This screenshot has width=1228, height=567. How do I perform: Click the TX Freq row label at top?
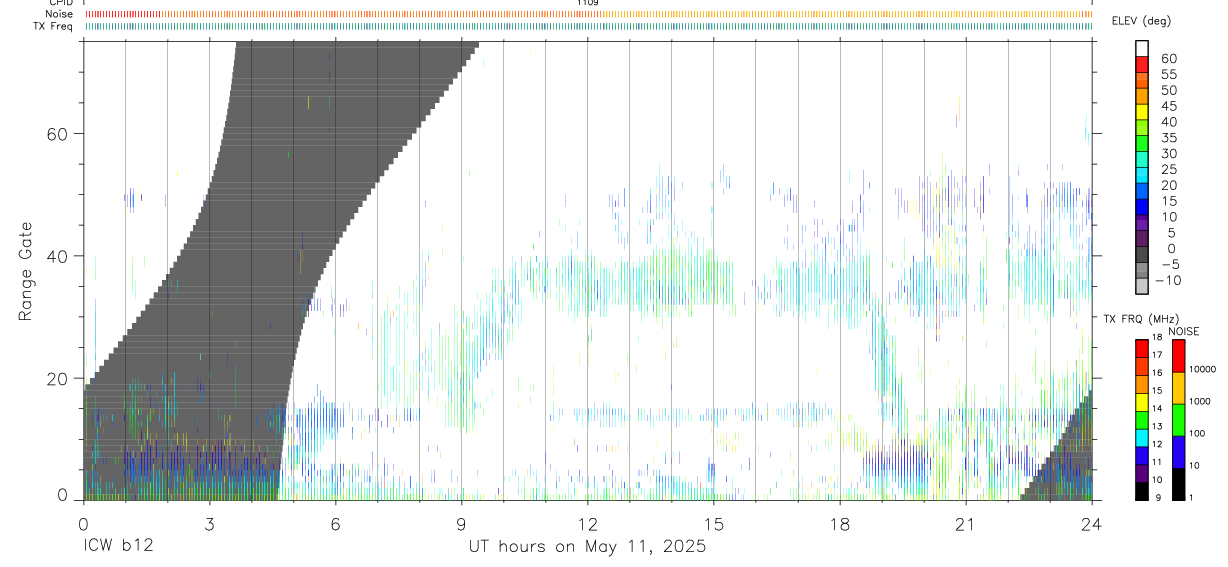point(54,26)
